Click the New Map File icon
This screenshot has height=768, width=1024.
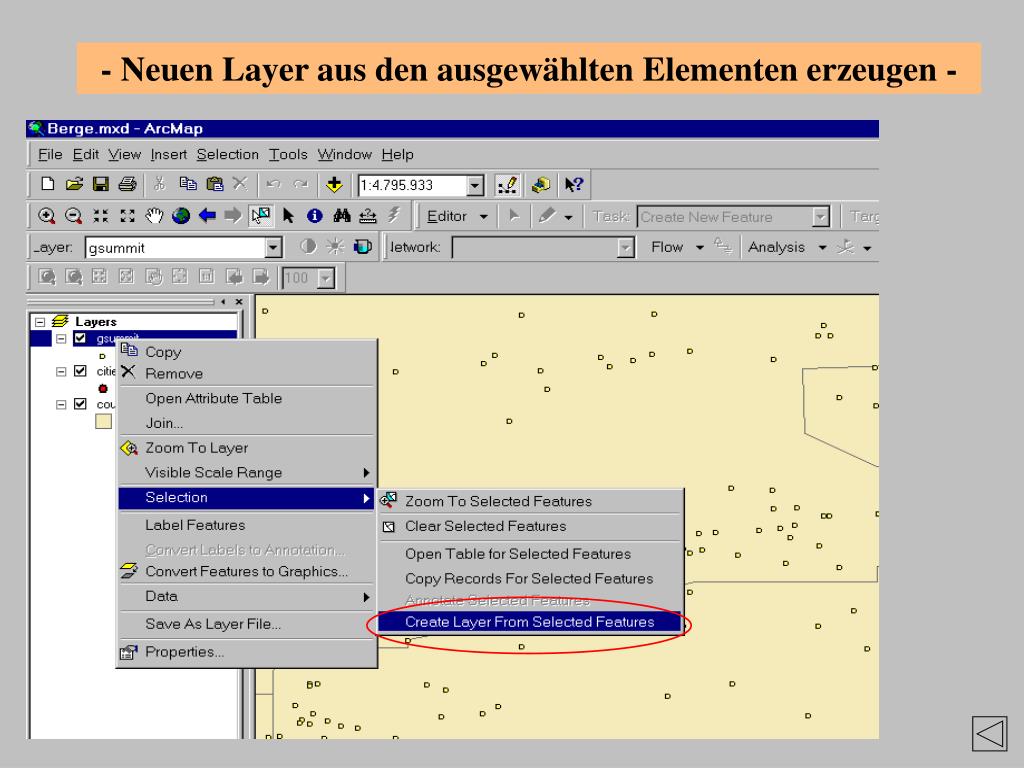pos(47,184)
